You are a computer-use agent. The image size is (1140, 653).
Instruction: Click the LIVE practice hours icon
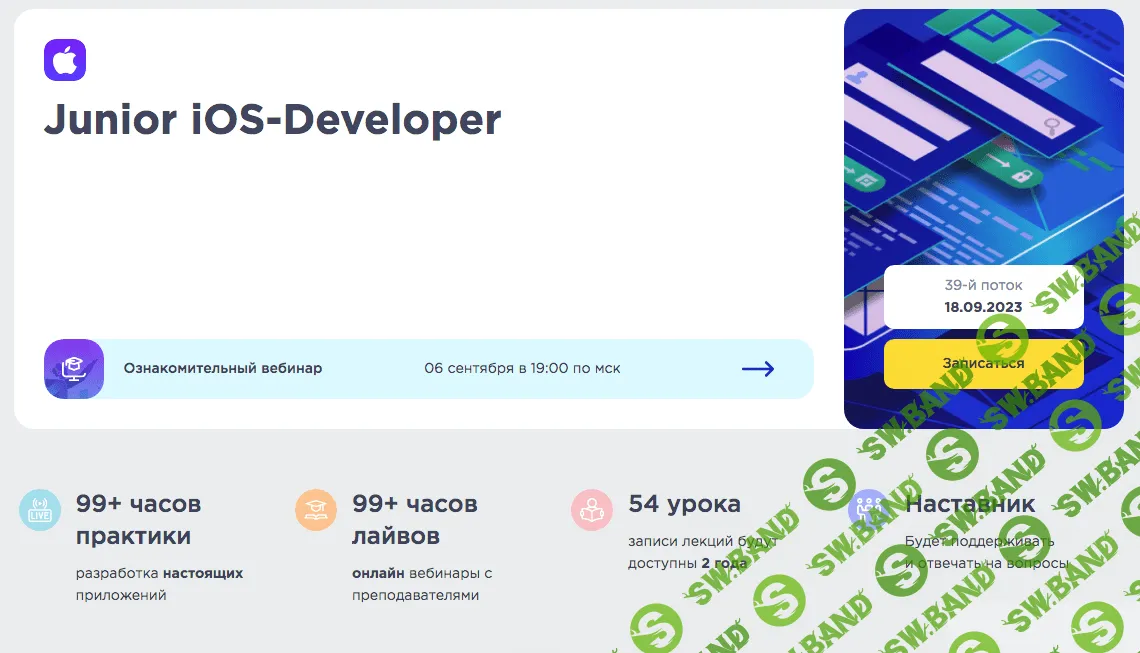(x=39, y=510)
